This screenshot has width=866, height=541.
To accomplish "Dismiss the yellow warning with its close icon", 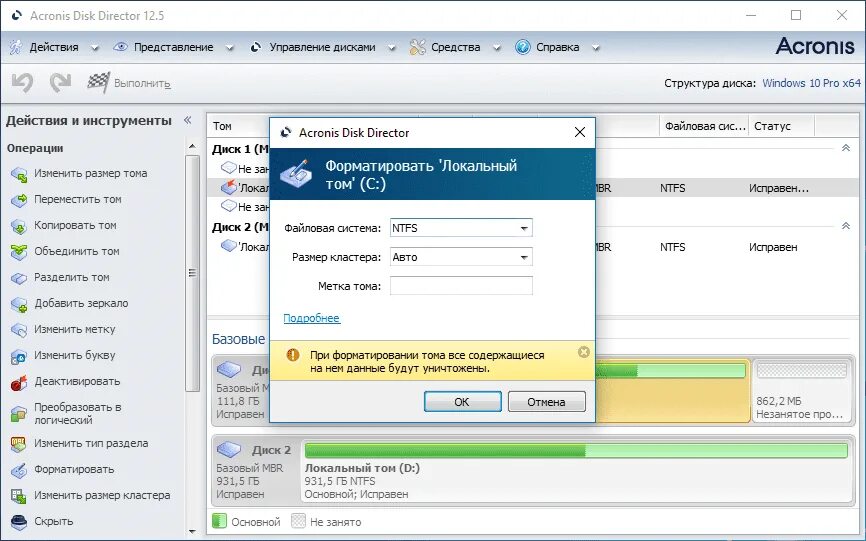I will pos(583,352).
